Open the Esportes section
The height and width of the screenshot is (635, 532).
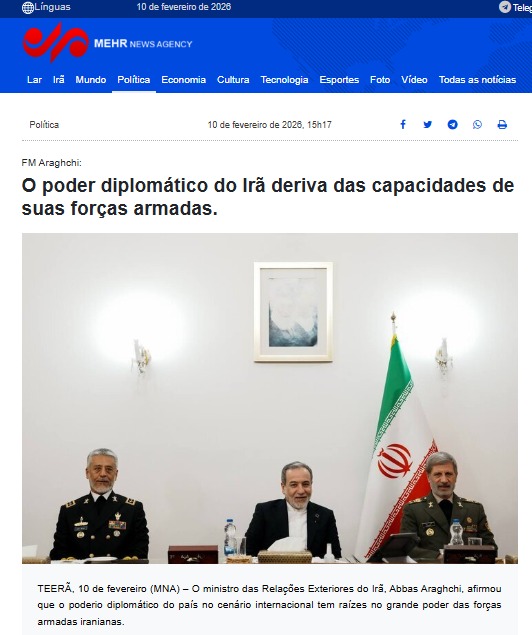click(x=339, y=80)
